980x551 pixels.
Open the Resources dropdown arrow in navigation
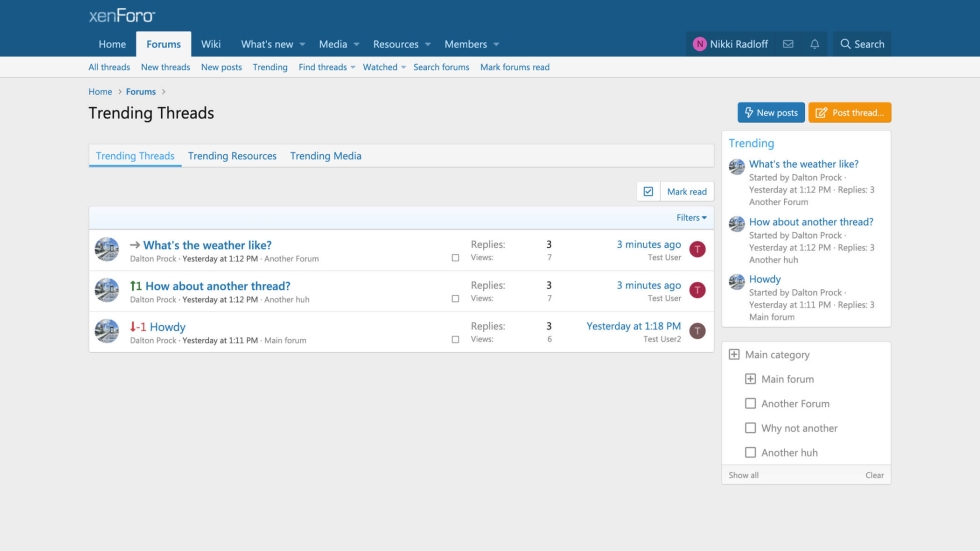coord(428,44)
